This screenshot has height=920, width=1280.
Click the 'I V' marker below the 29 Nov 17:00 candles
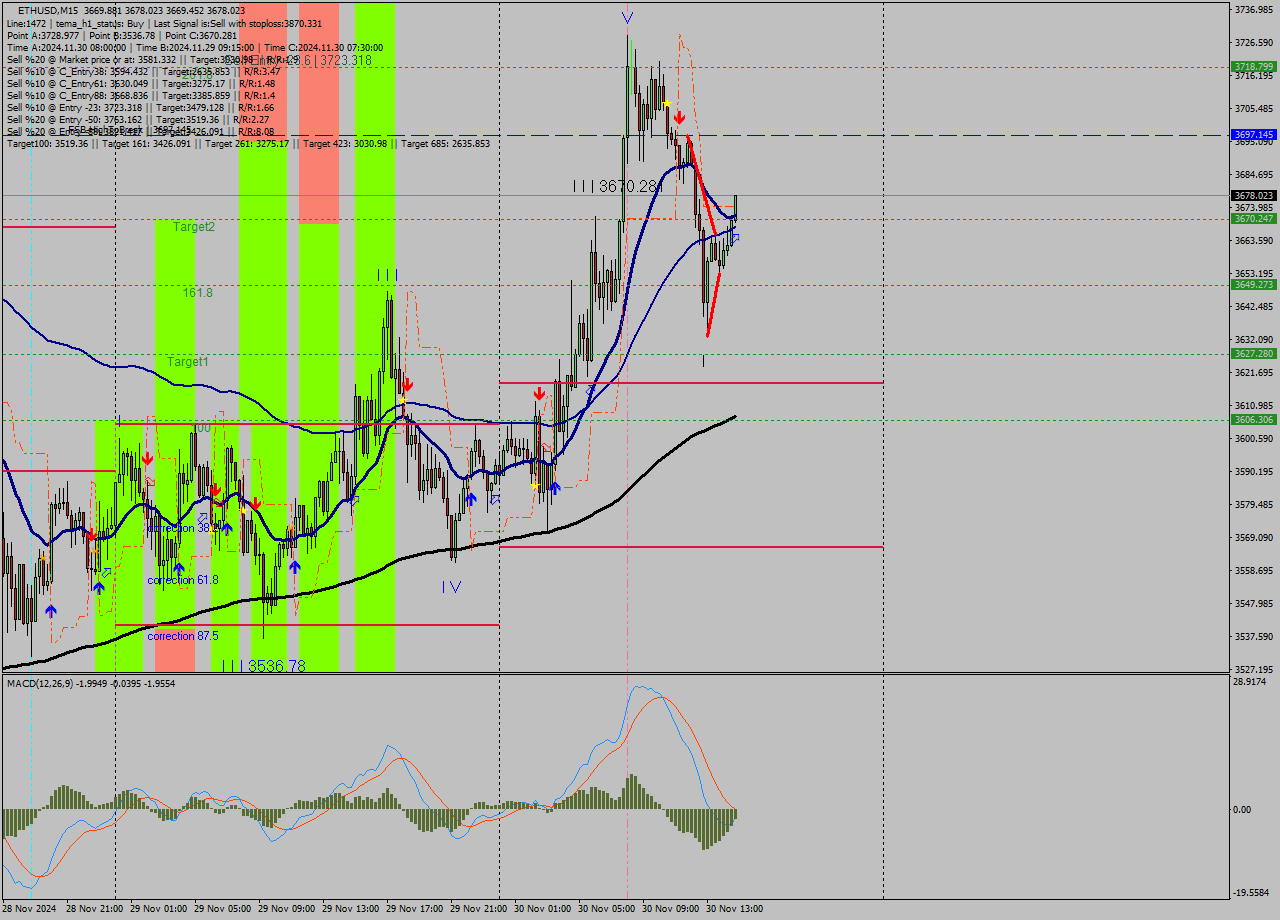(x=451, y=586)
